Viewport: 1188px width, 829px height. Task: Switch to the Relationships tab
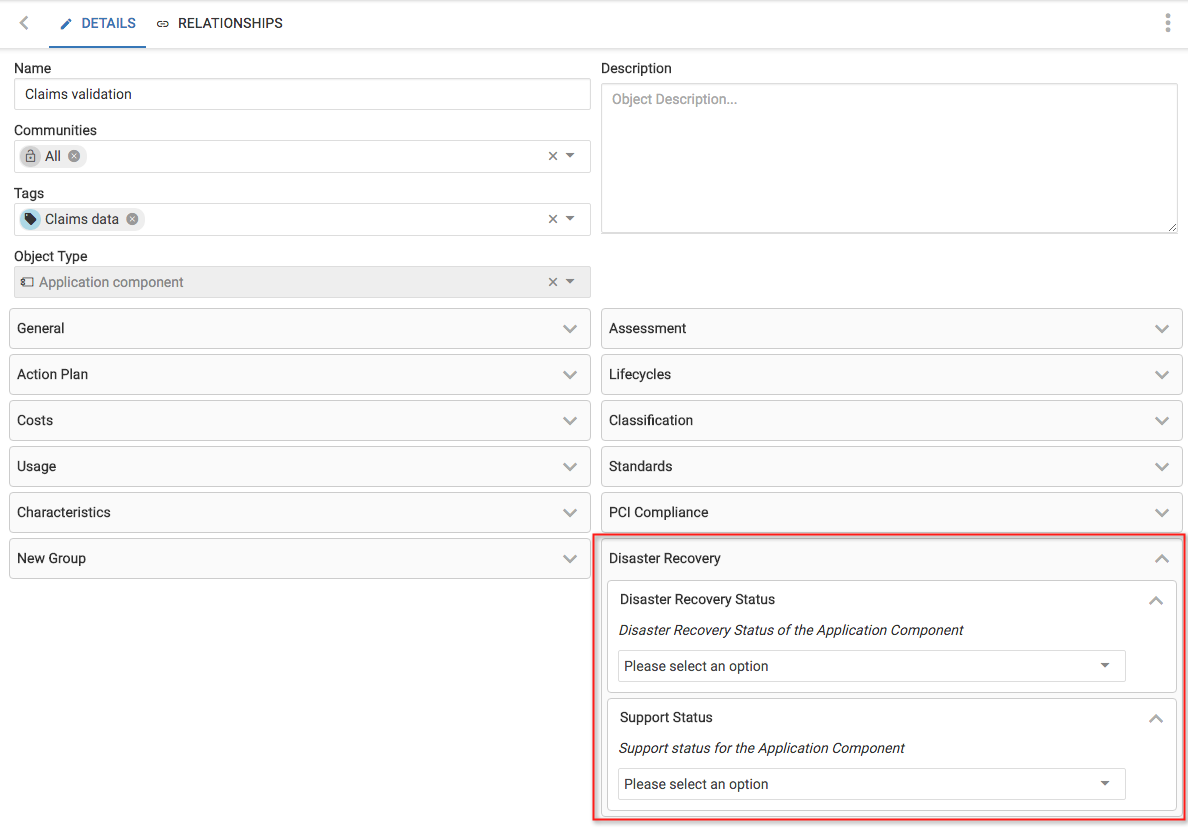[220, 23]
